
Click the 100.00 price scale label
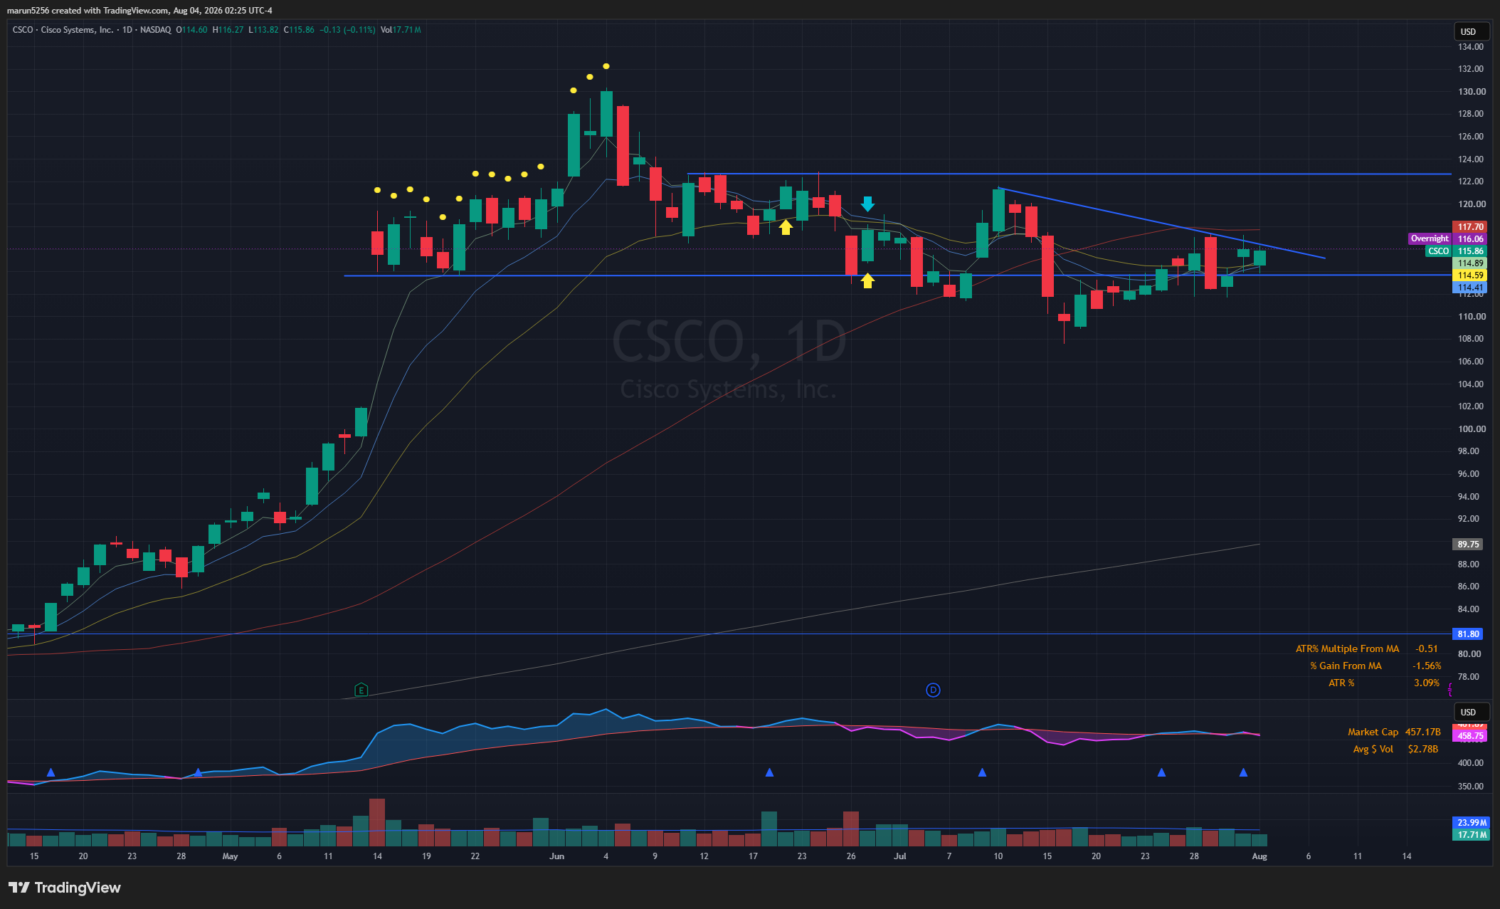(x=1471, y=429)
